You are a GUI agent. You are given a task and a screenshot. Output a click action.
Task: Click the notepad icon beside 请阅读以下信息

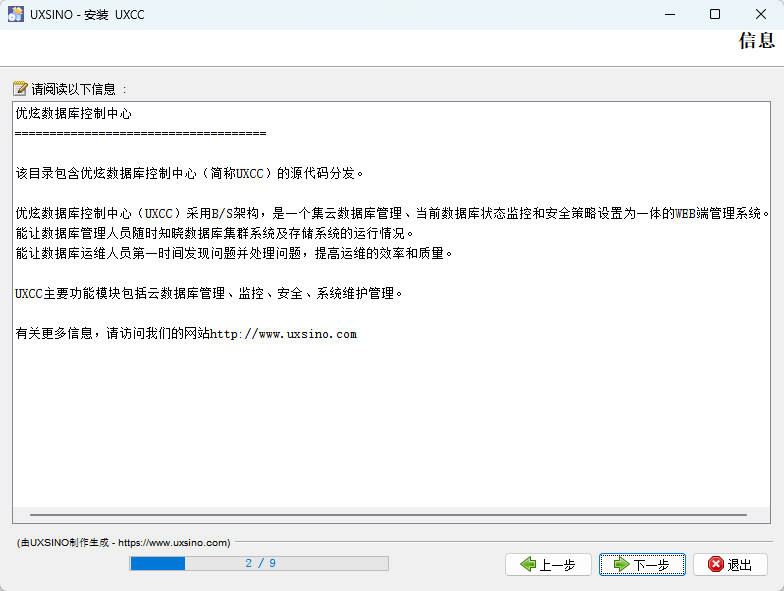tap(20, 88)
